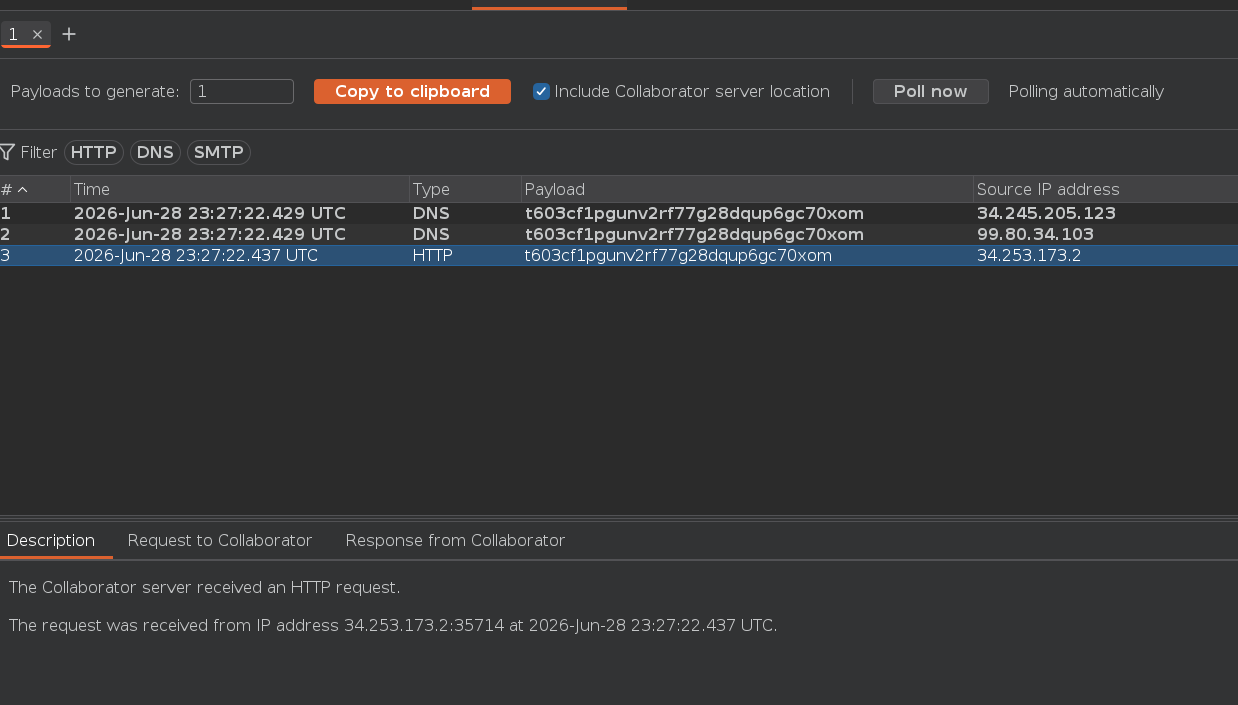
Task: Click Copy to clipboard button
Action: 412,92
